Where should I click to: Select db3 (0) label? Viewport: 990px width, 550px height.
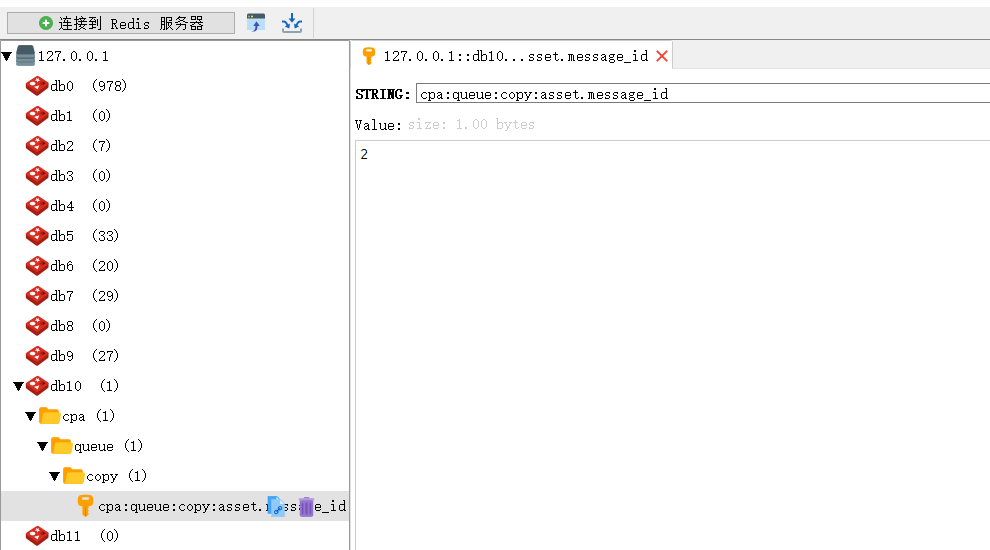pos(80,176)
